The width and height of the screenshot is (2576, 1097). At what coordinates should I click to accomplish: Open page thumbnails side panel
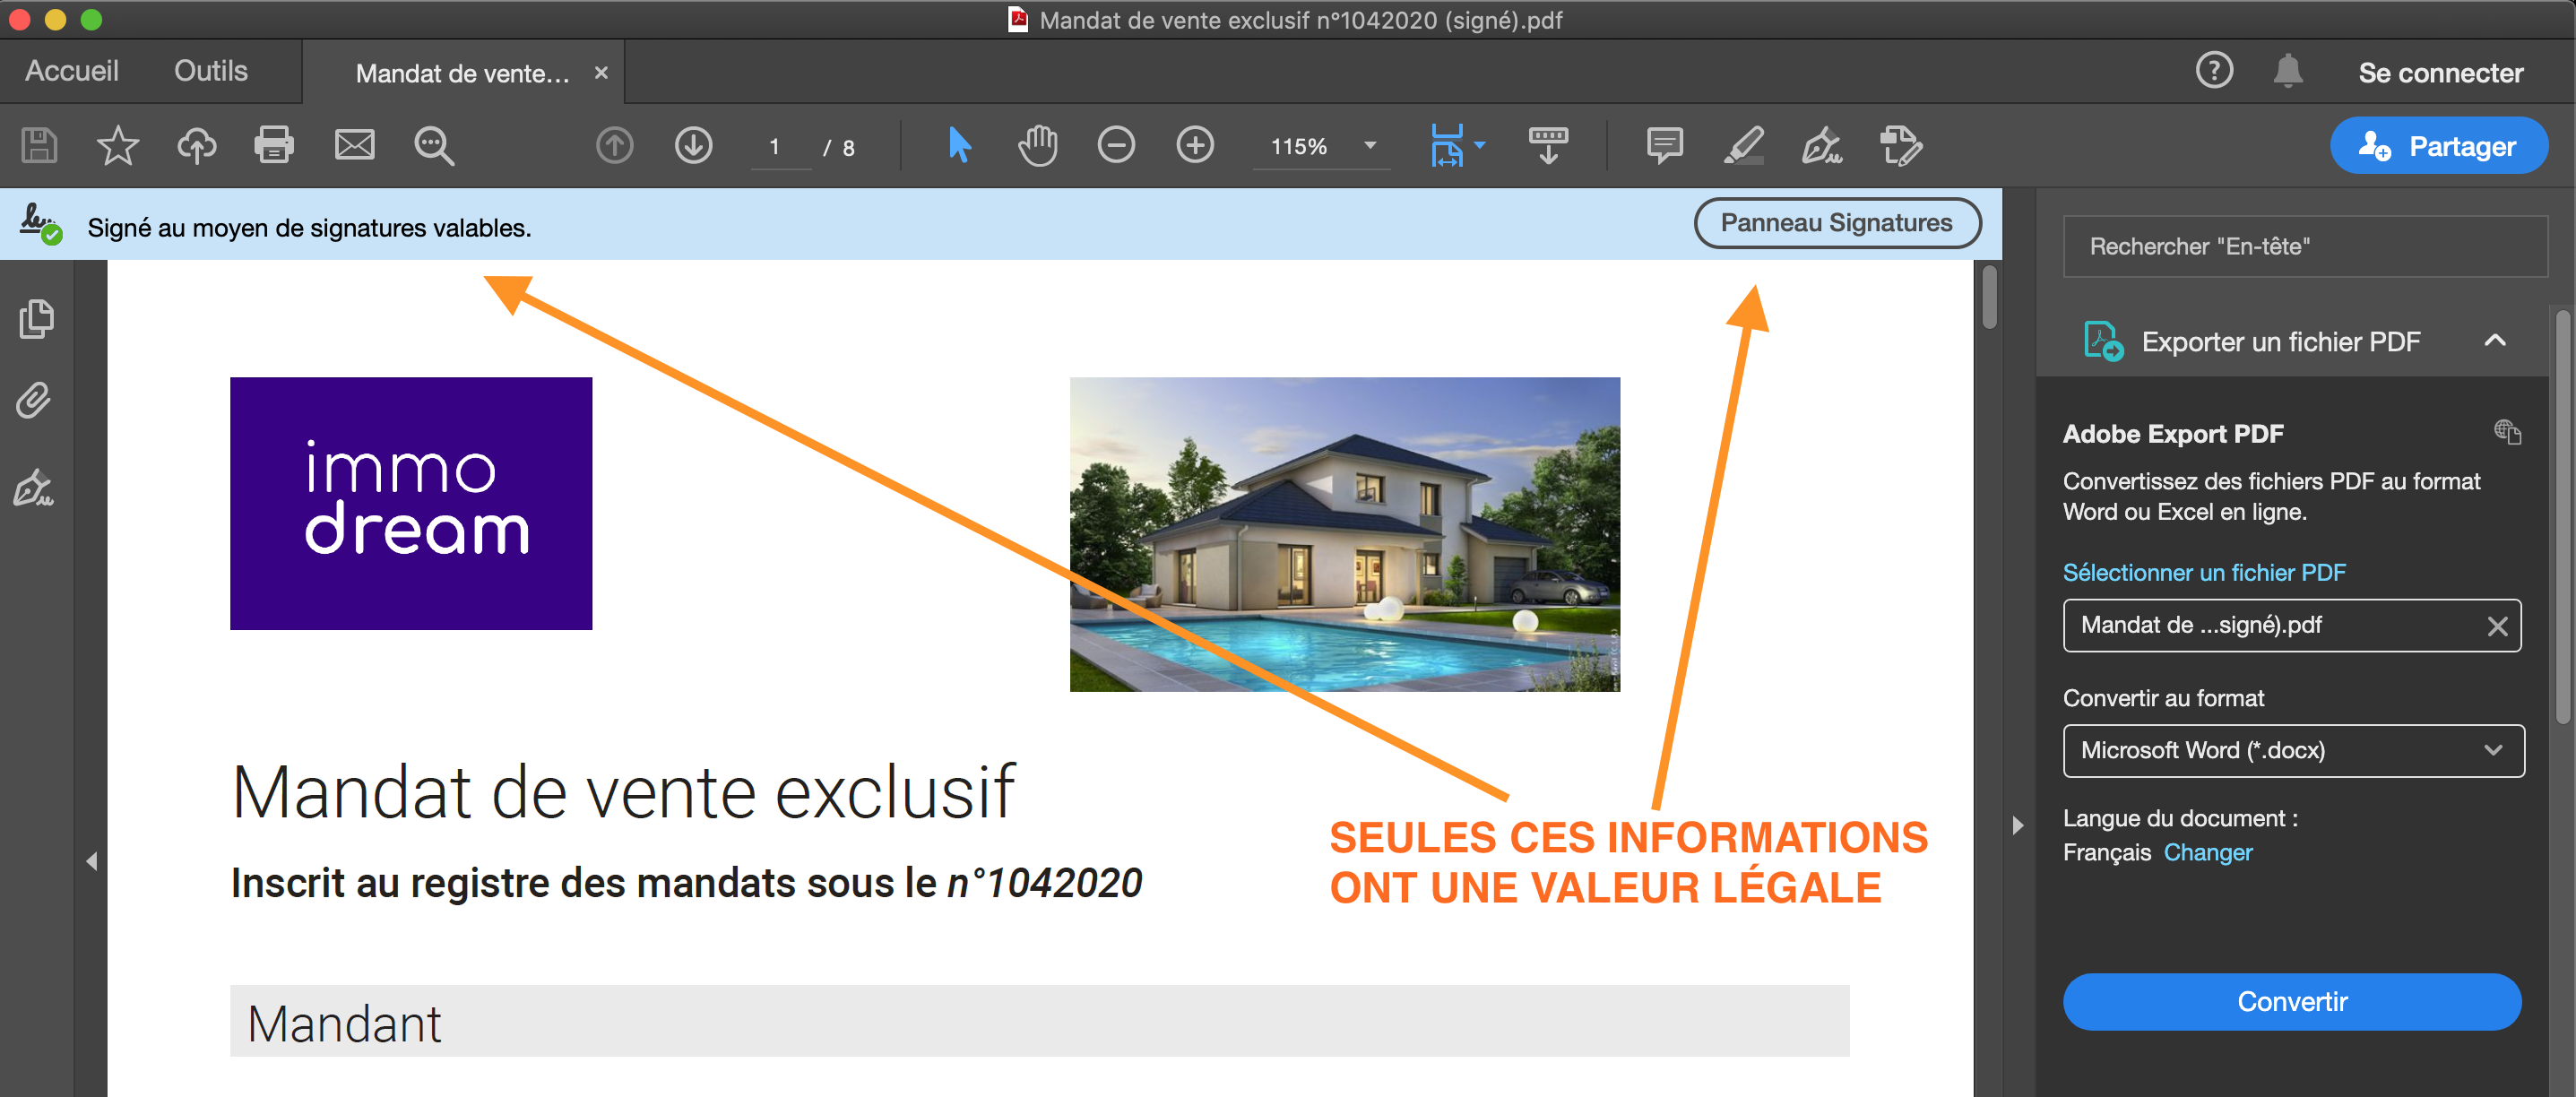pyautogui.click(x=36, y=319)
